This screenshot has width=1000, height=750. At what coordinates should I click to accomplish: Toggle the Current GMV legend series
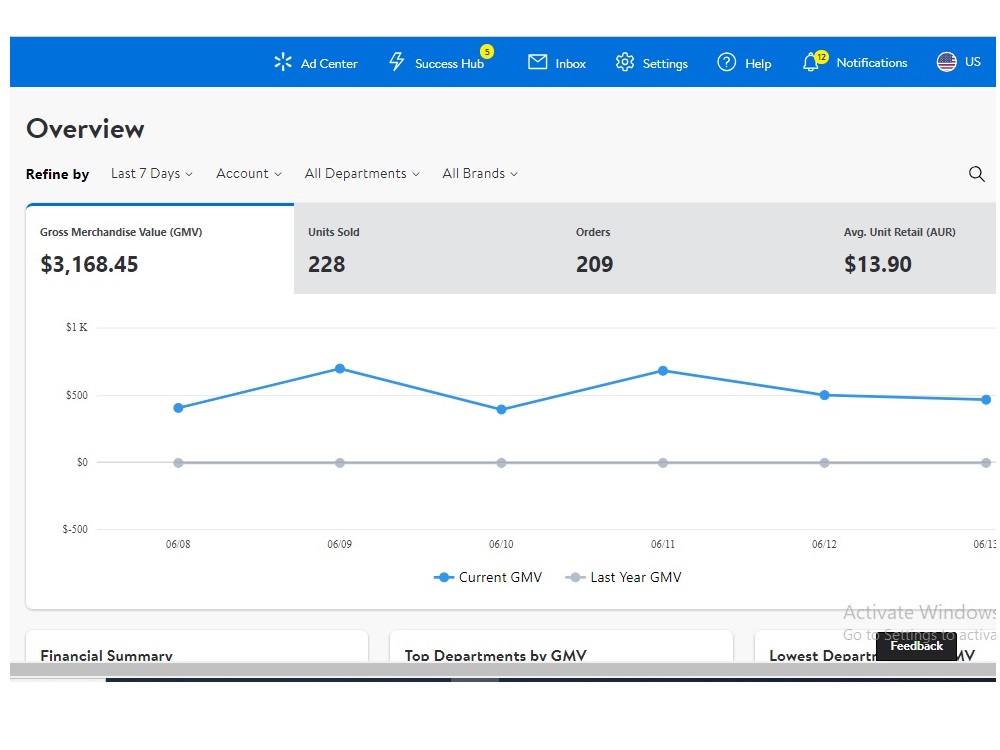pos(488,577)
